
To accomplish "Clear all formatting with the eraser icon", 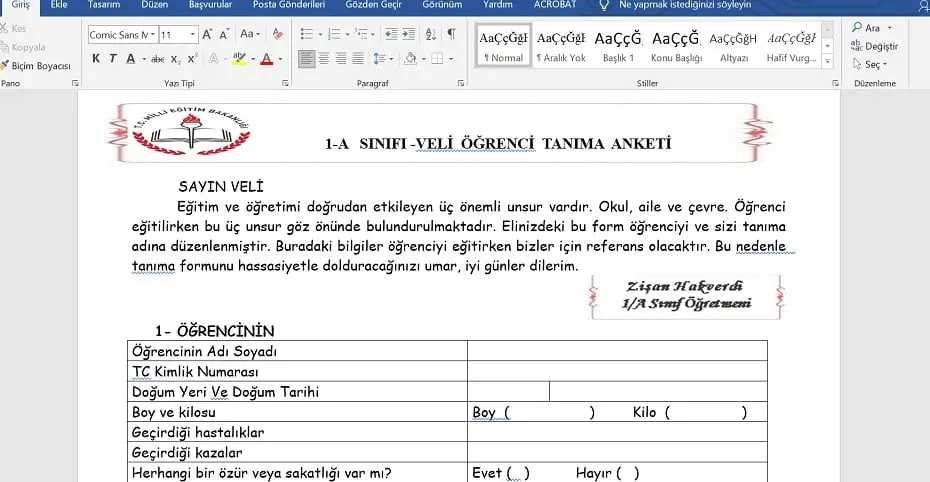I will click(277, 34).
